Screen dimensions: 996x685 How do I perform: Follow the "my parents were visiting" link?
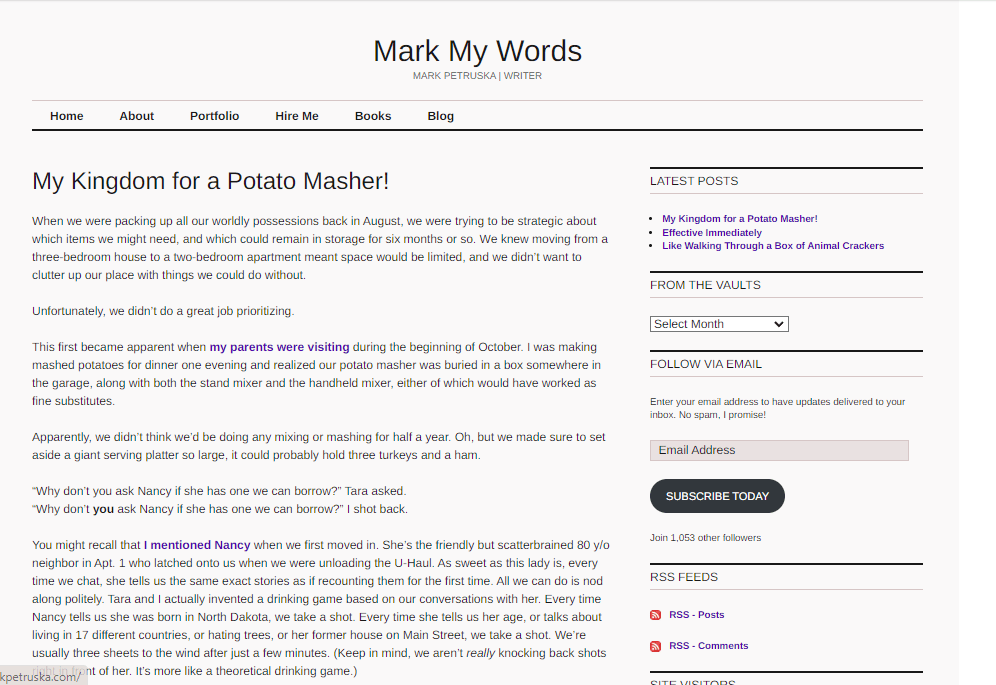click(279, 347)
